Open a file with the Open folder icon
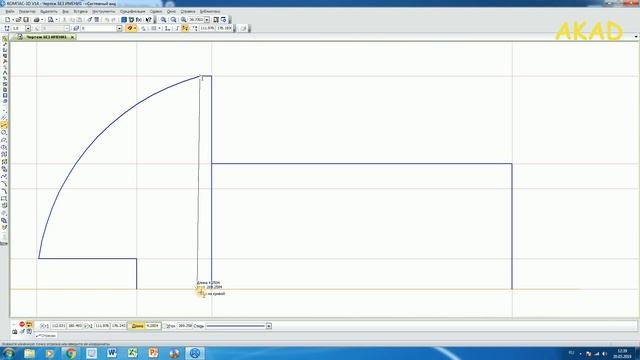 [x=18, y=20]
